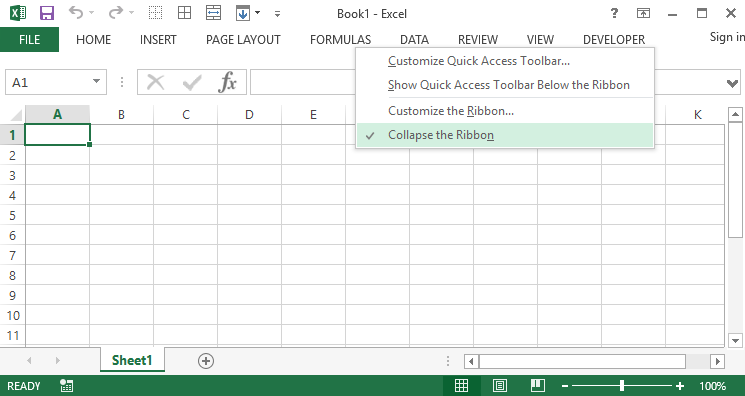Screen dimensions: 745x396
Task: Go to previous sheet tab arrow
Action: tap(29, 361)
